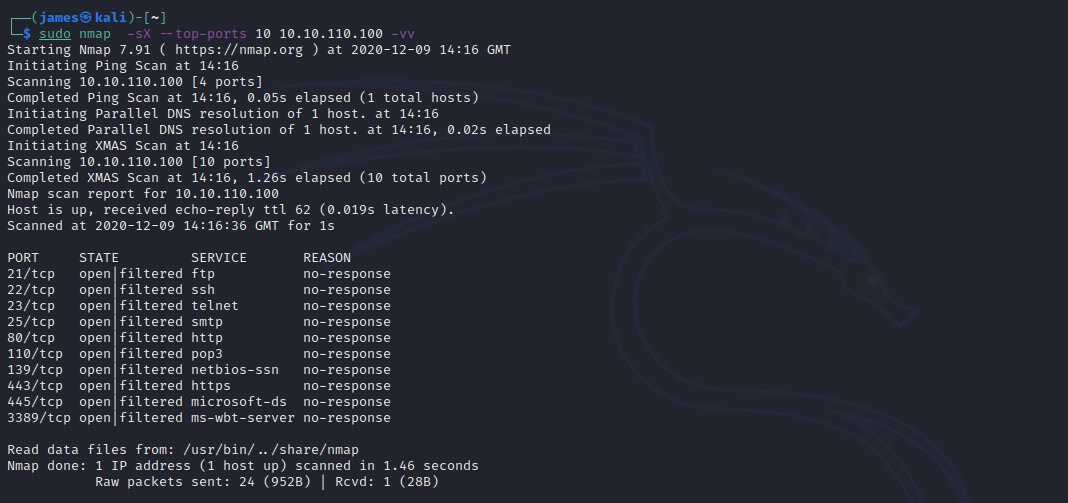Click the 'ftp' service name
The image size is (1068, 503).
(x=203, y=274)
